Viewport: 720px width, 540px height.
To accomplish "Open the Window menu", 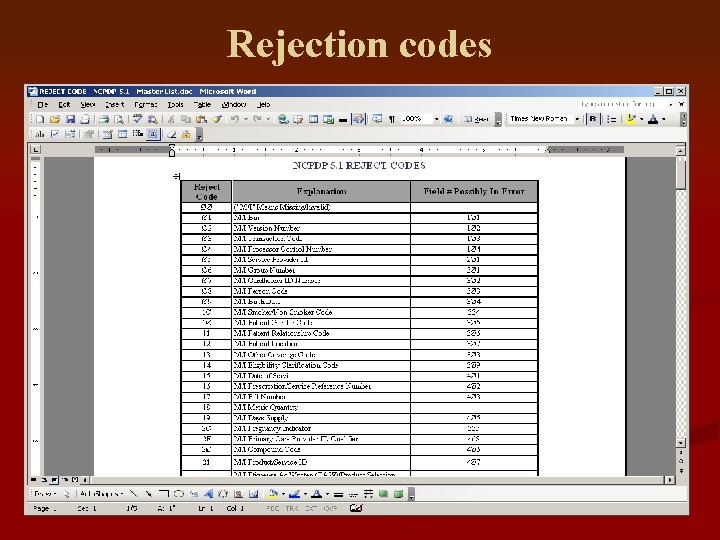I will click(234, 105).
